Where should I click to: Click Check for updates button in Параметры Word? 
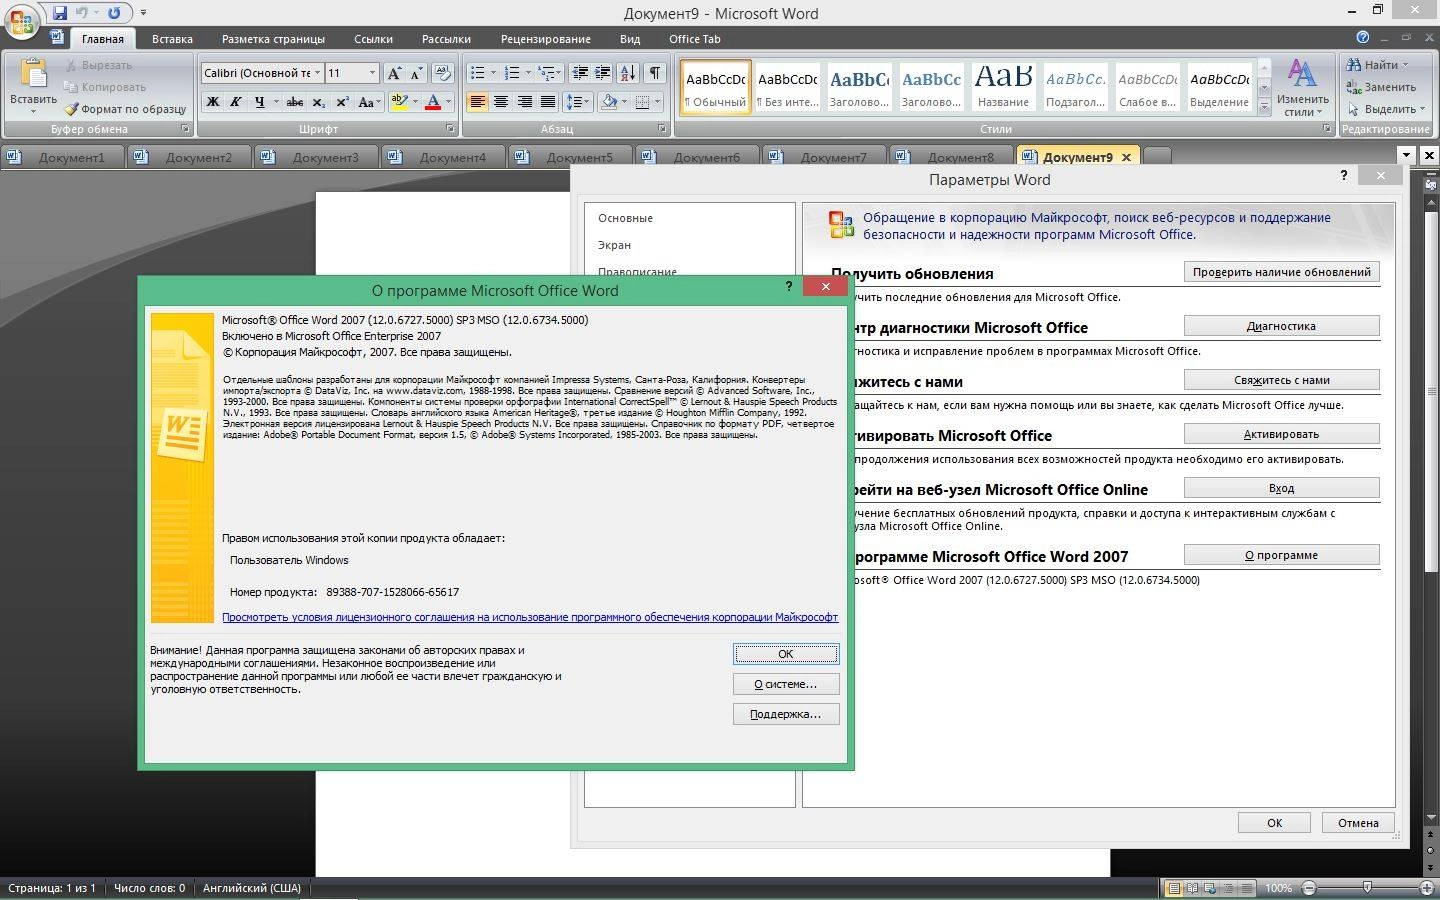[1281, 272]
